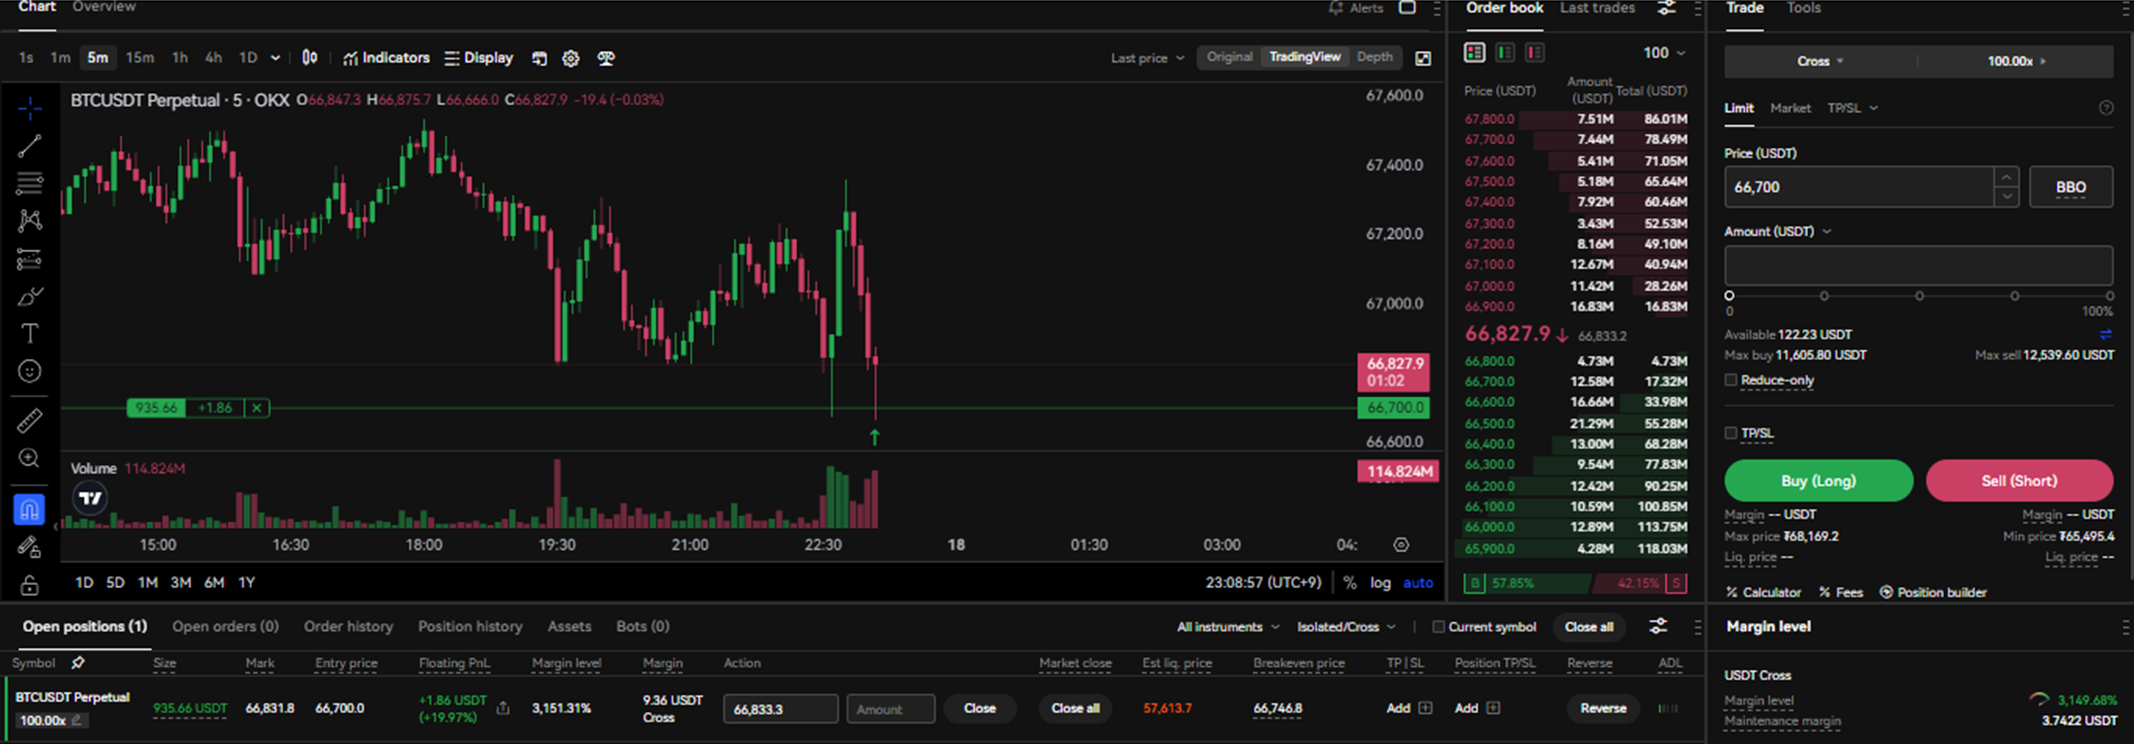Click the chart snapshot save icon
2134x744 pixels.
(539, 58)
